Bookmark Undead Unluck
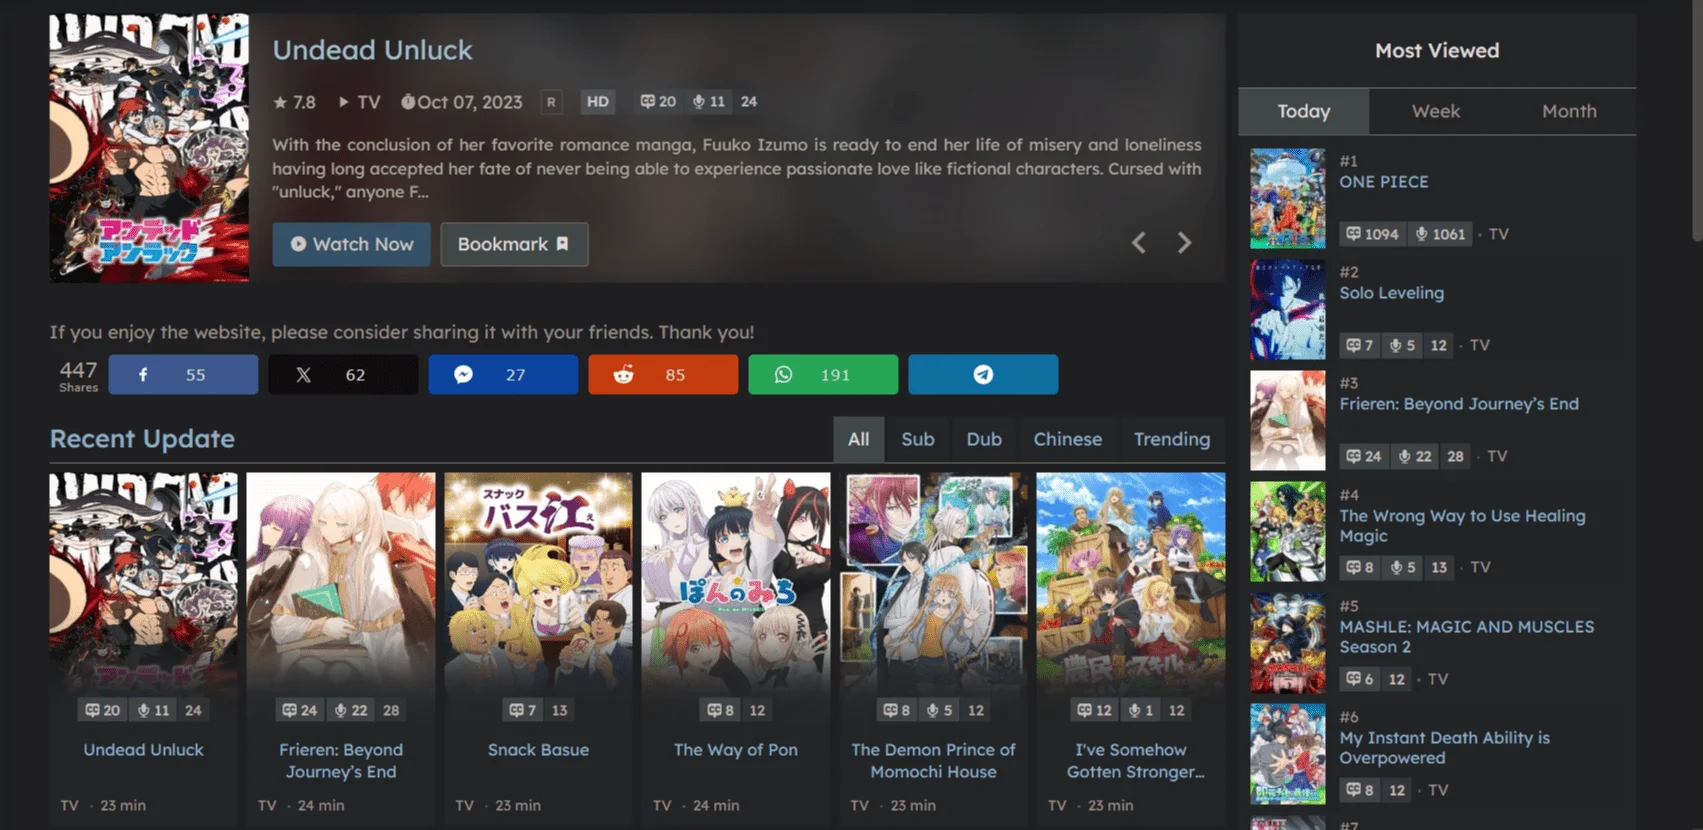 (514, 244)
